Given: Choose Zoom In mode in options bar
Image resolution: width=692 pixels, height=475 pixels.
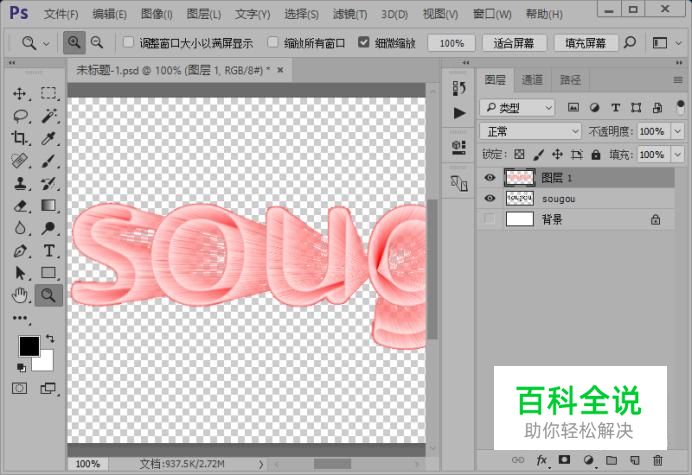Looking at the screenshot, I should coord(74,42).
